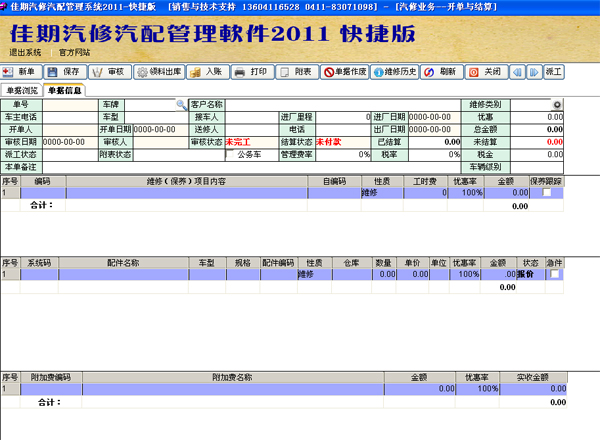Screen dimensions: 600x440
Task: Toggle the 公务车 checkbox
Action: pyautogui.click(x=230, y=154)
